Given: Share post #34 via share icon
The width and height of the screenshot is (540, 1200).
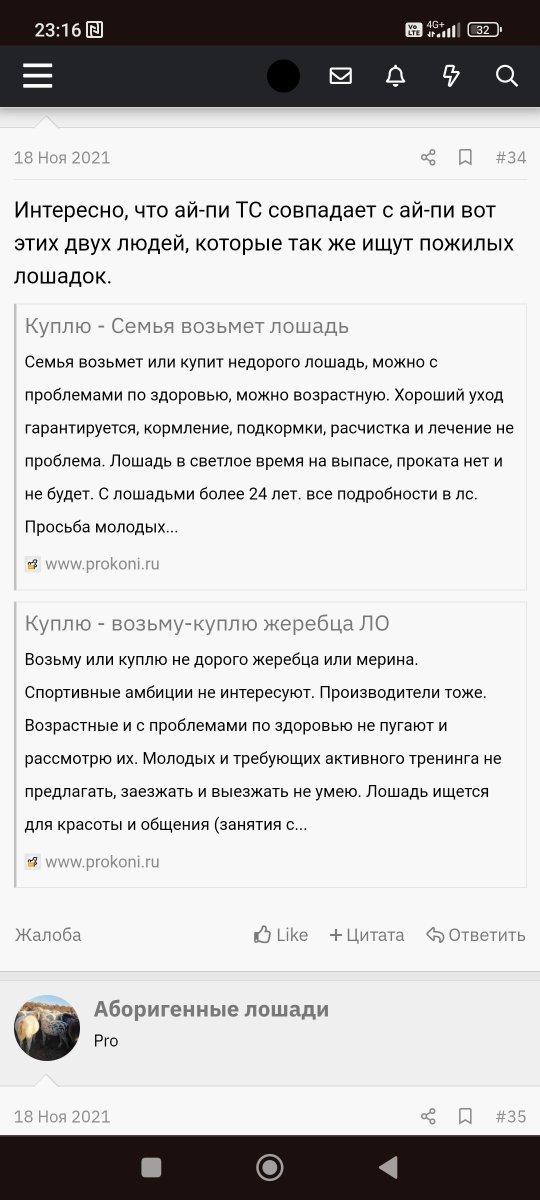Looking at the screenshot, I should [x=428, y=157].
